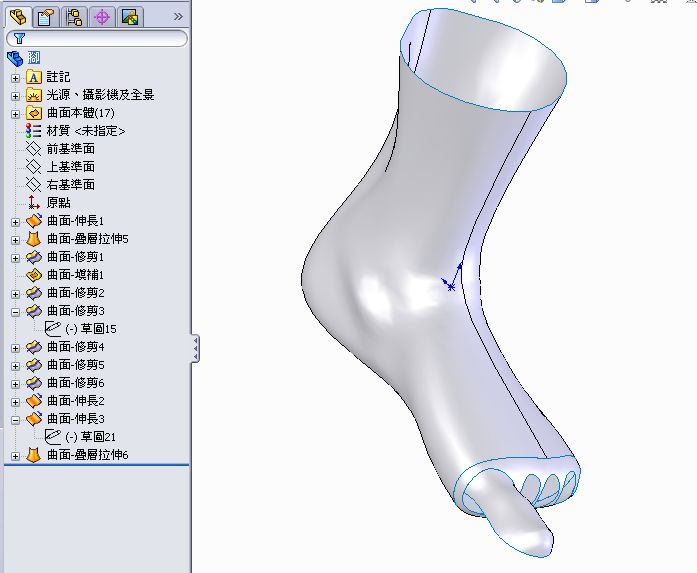Click the sketch icon of 草圖15
This screenshot has height=573, width=697.
pos(53,329)
